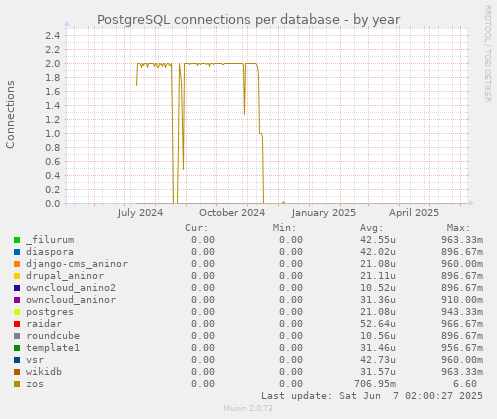Click the template1 dark green swatch
This screenshot has height=419, width=497.
[x=17, y=348]
